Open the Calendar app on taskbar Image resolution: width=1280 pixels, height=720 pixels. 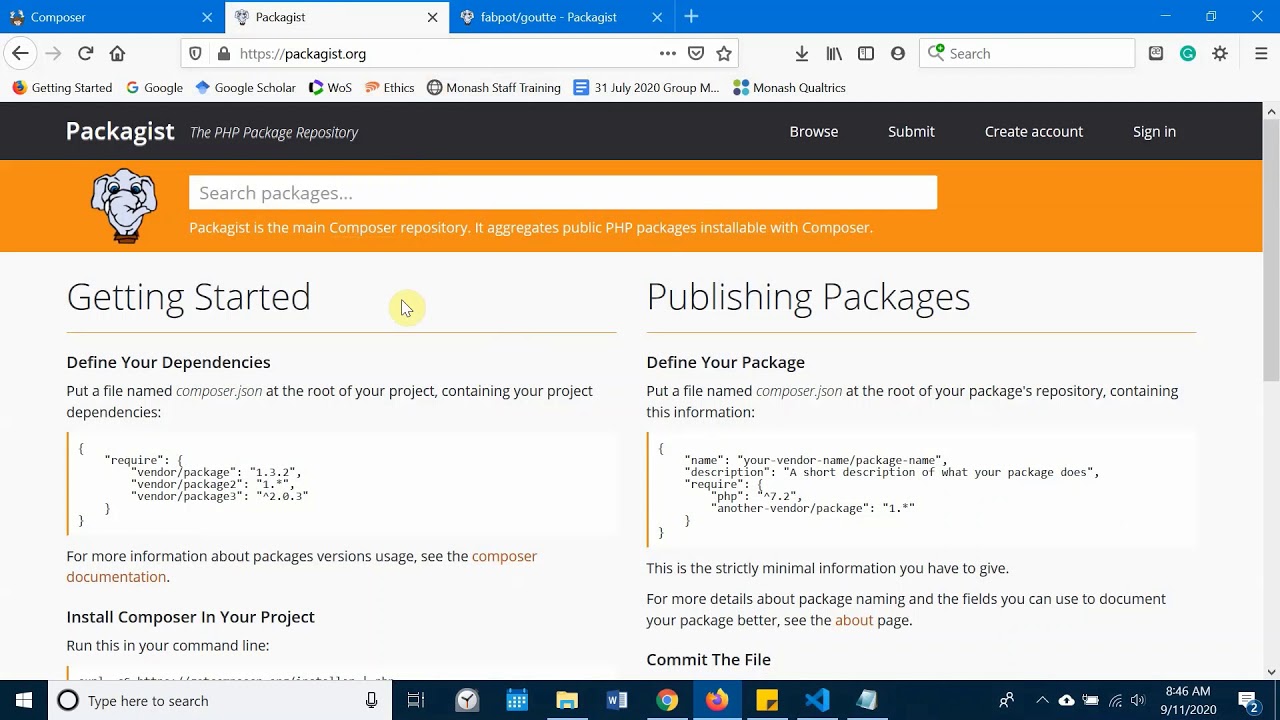click(x=517, y=700)
